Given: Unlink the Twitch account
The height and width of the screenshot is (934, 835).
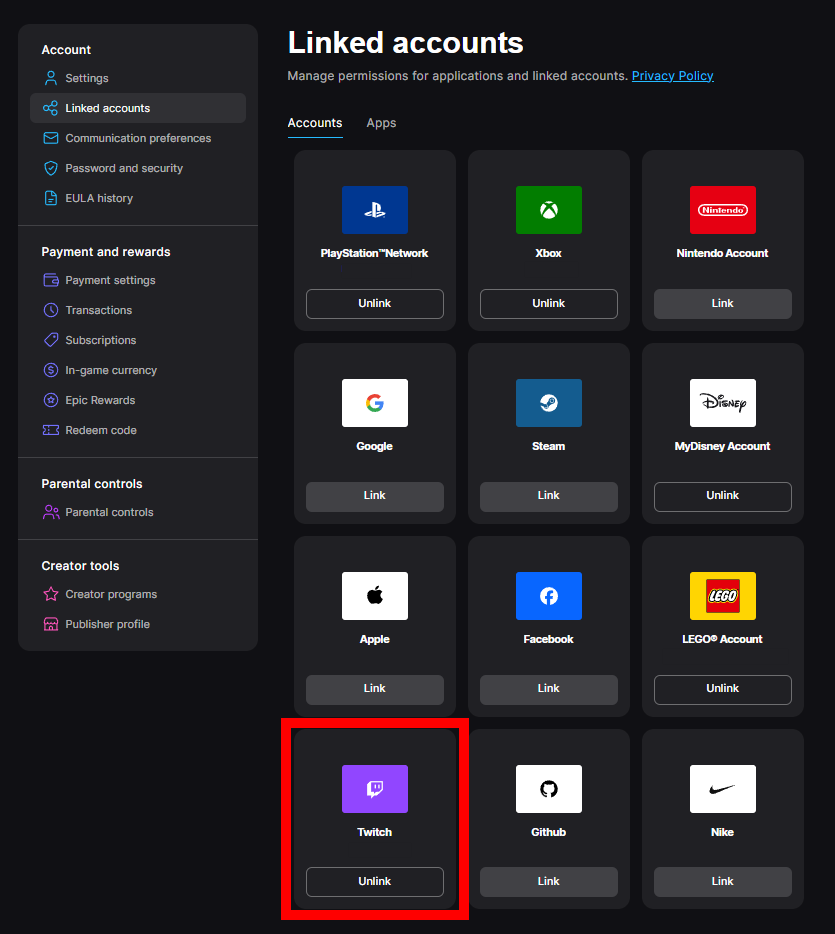Looking at the screenshot, I should 374,881.
